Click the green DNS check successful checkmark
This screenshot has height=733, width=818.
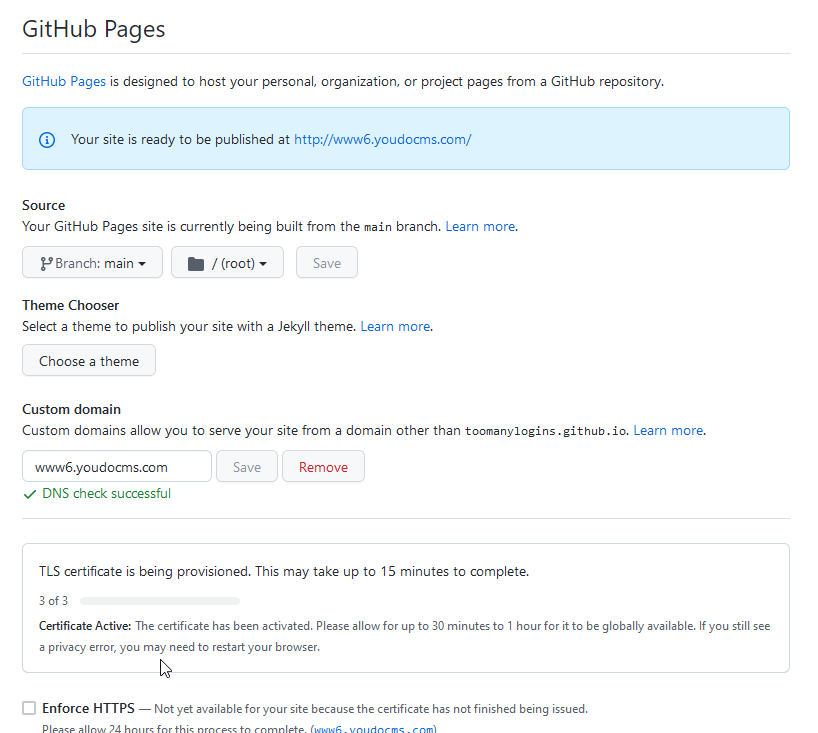(x=30, y=494)
